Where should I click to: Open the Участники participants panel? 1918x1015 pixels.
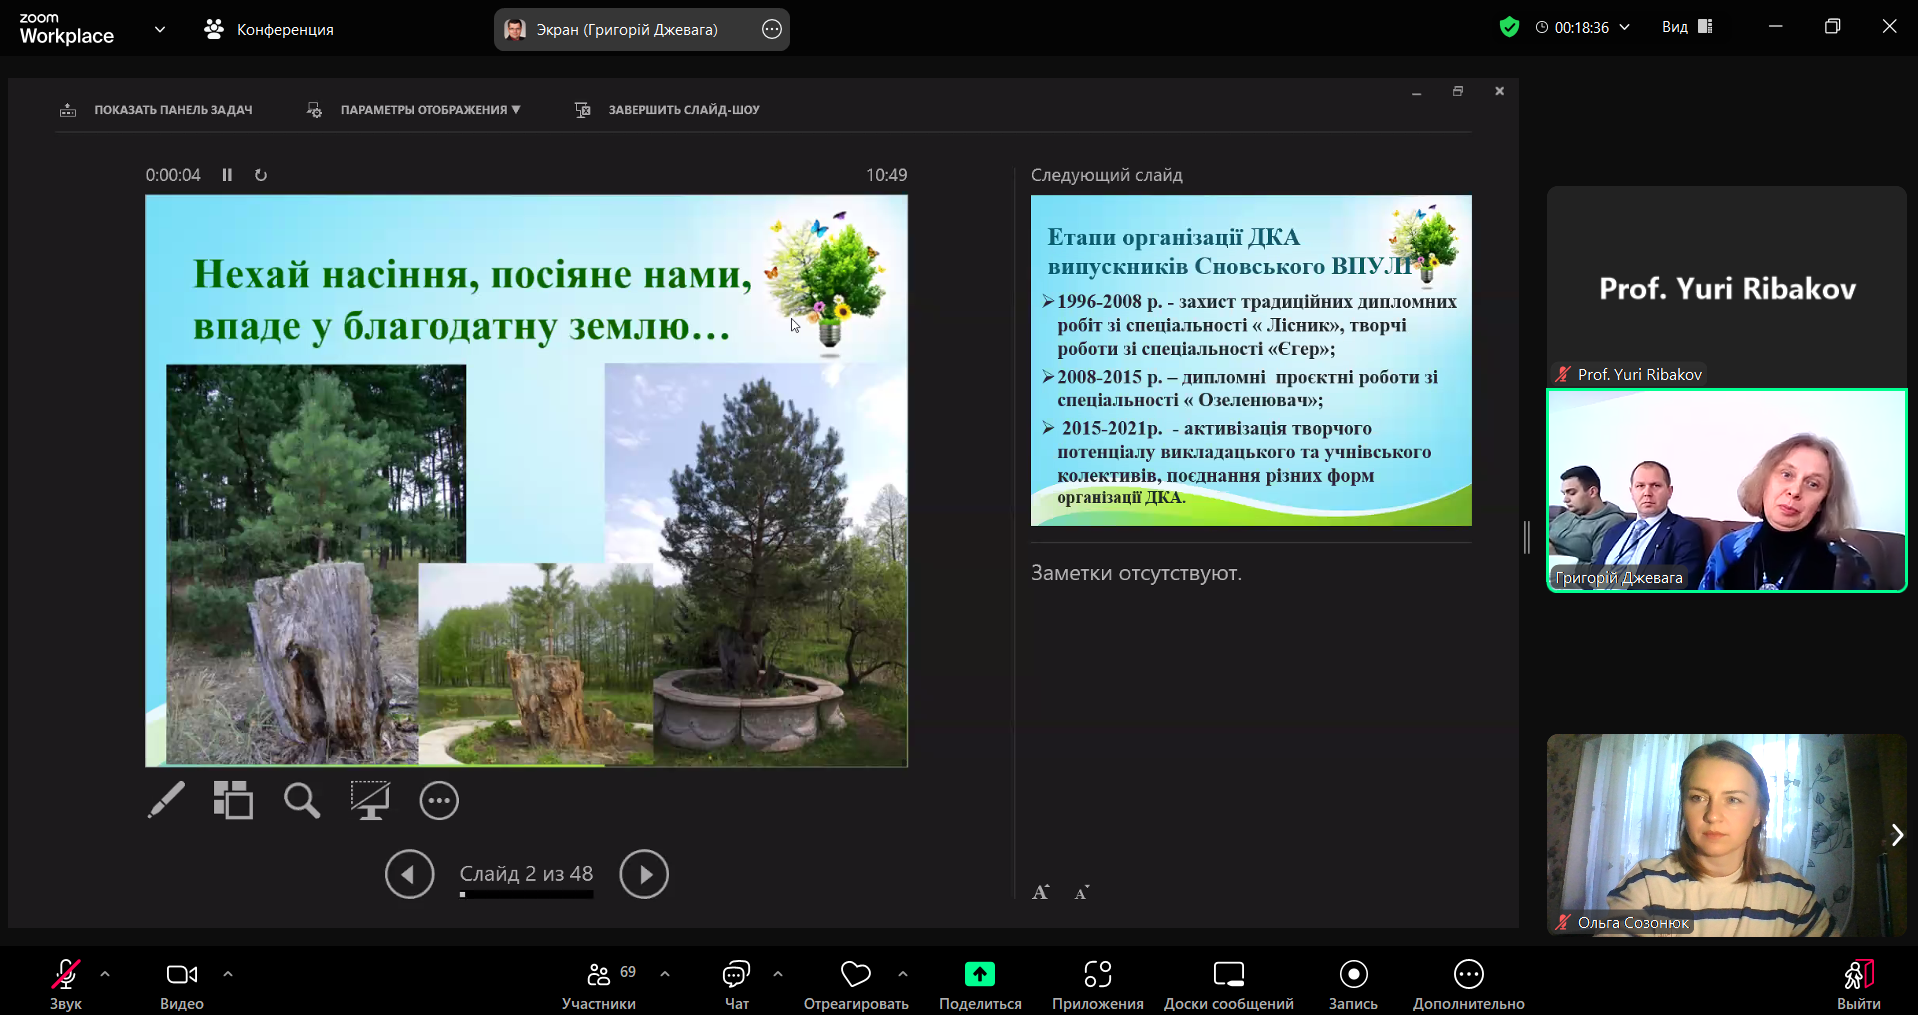(600, 984)
